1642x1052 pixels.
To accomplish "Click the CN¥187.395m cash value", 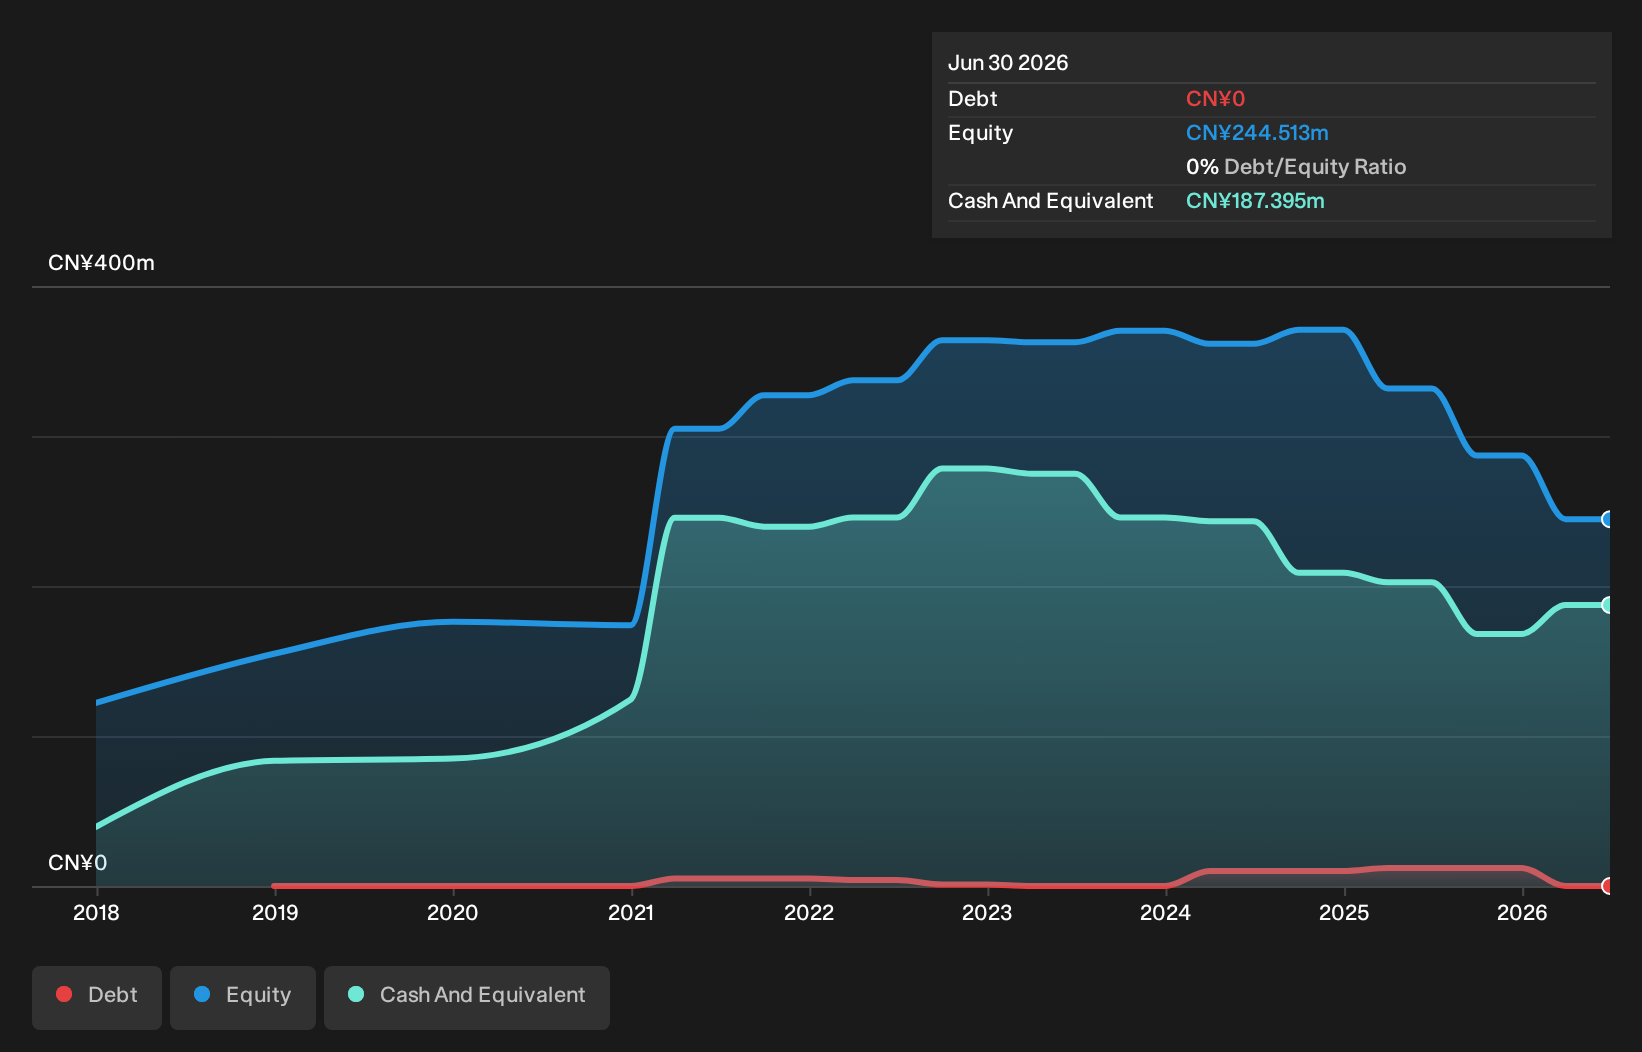I will [1255, 201].
